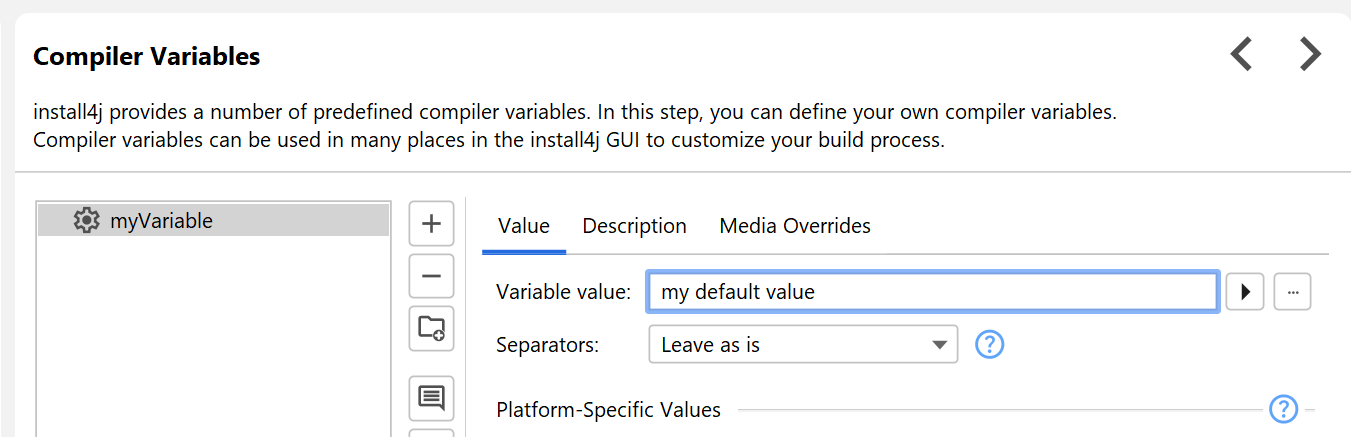This screenshot has width=1351, height=437.
Task: Switch to the Value tab
Action: coord(524,226)
